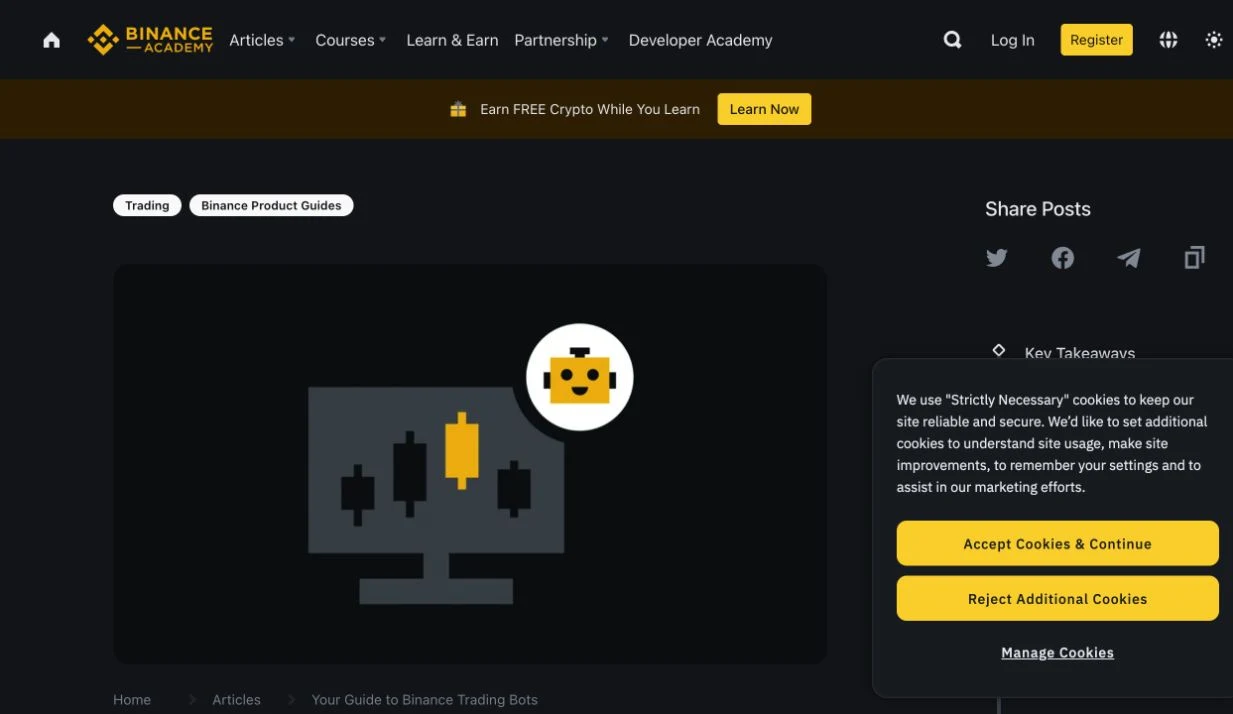
Task: Expand the Articles dropdown menu
Action: [262, 40]
